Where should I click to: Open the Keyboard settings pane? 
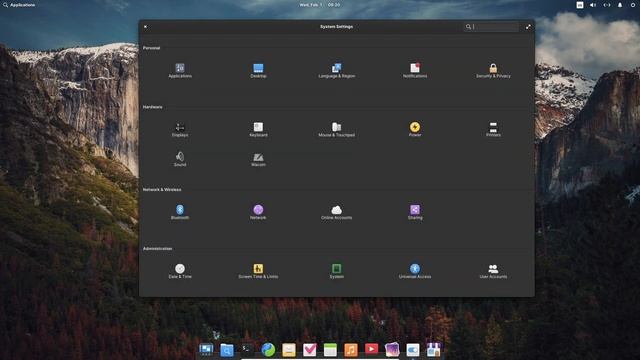[258, 129]
